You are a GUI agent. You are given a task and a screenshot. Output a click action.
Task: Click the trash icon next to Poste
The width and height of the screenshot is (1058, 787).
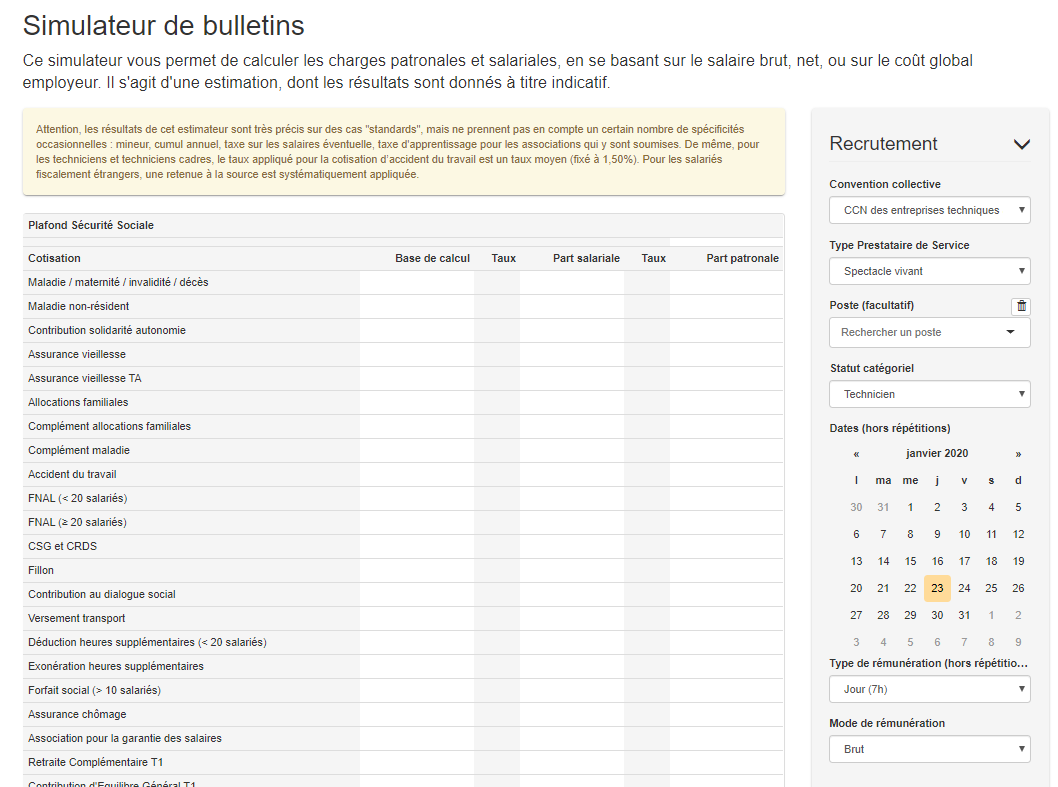1022,306
